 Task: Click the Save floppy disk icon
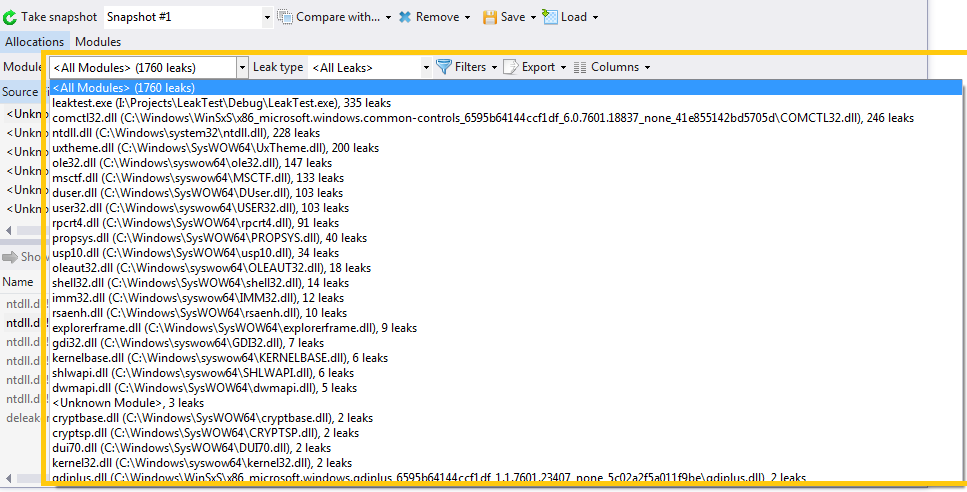[490, 17]
